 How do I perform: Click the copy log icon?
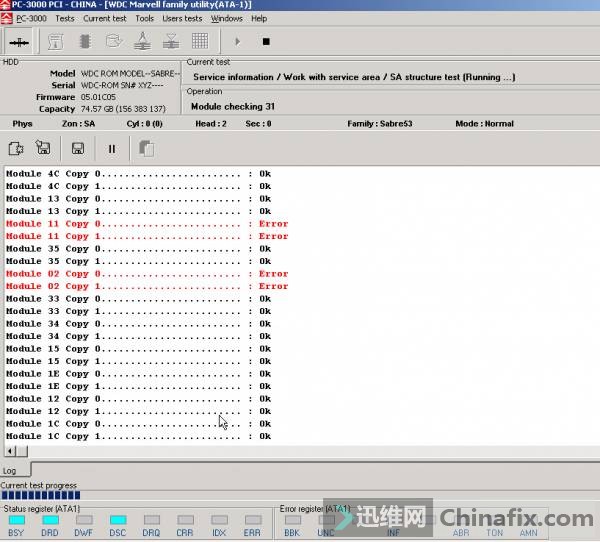tap(146, 149)
